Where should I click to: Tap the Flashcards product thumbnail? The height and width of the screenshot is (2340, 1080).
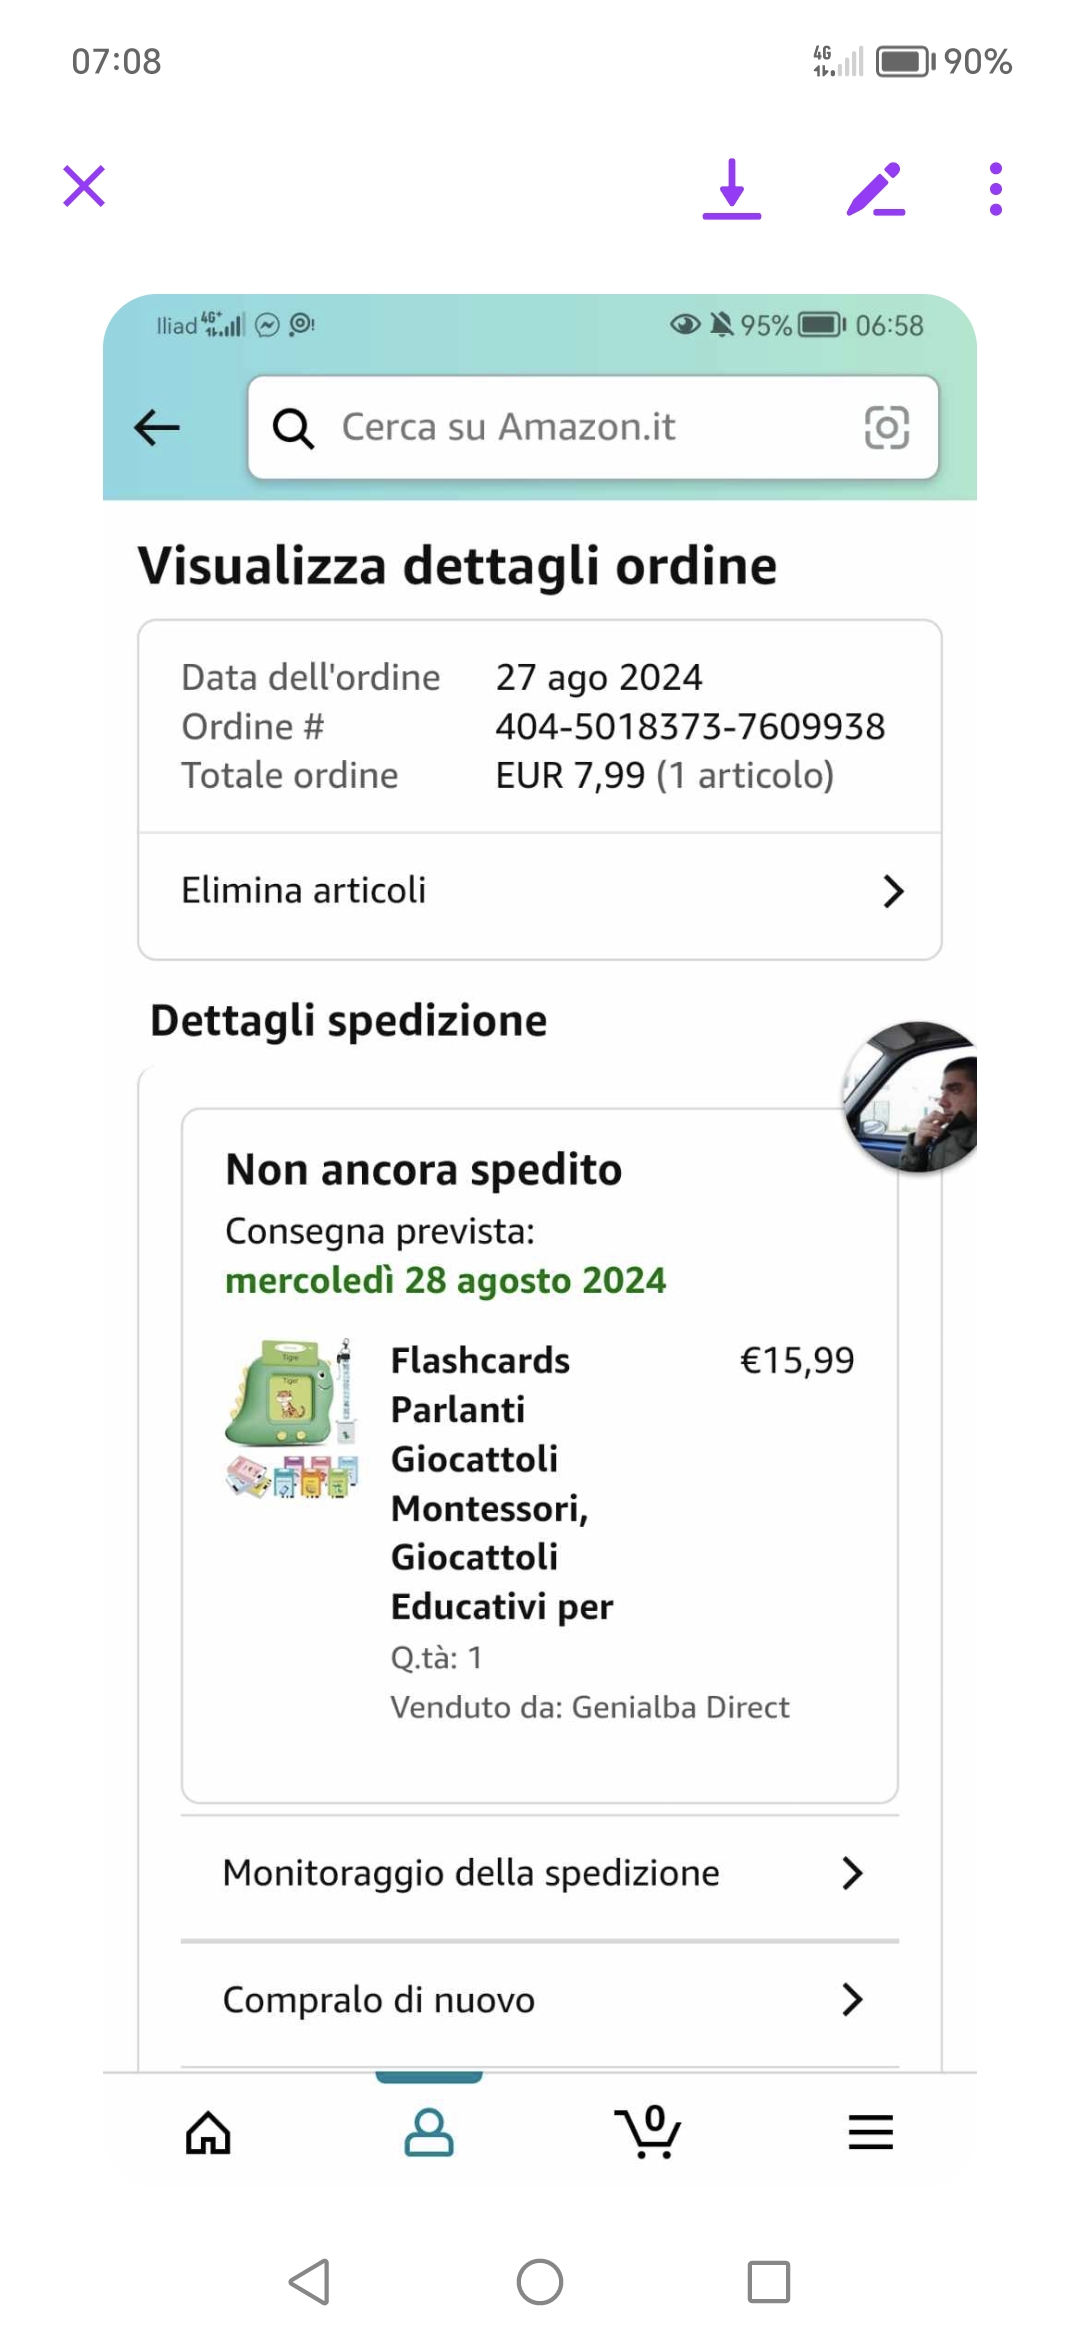click(291, 1420)
